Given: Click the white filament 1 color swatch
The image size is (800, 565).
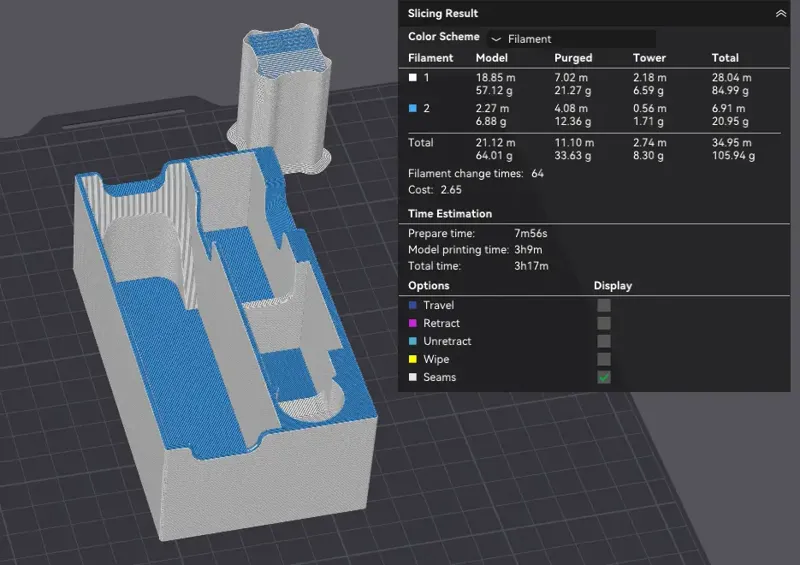Looking at the screenshot, I should (x=413, y=78).
